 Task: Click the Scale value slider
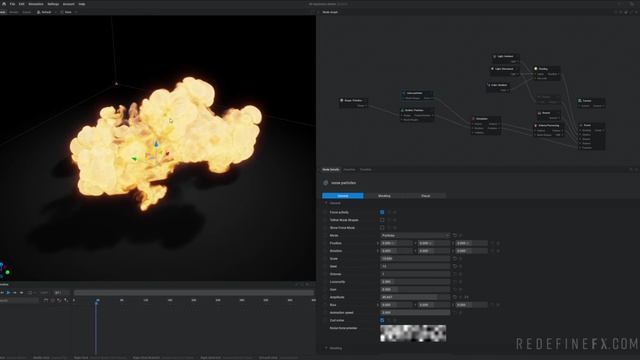(x=415, y=259)
